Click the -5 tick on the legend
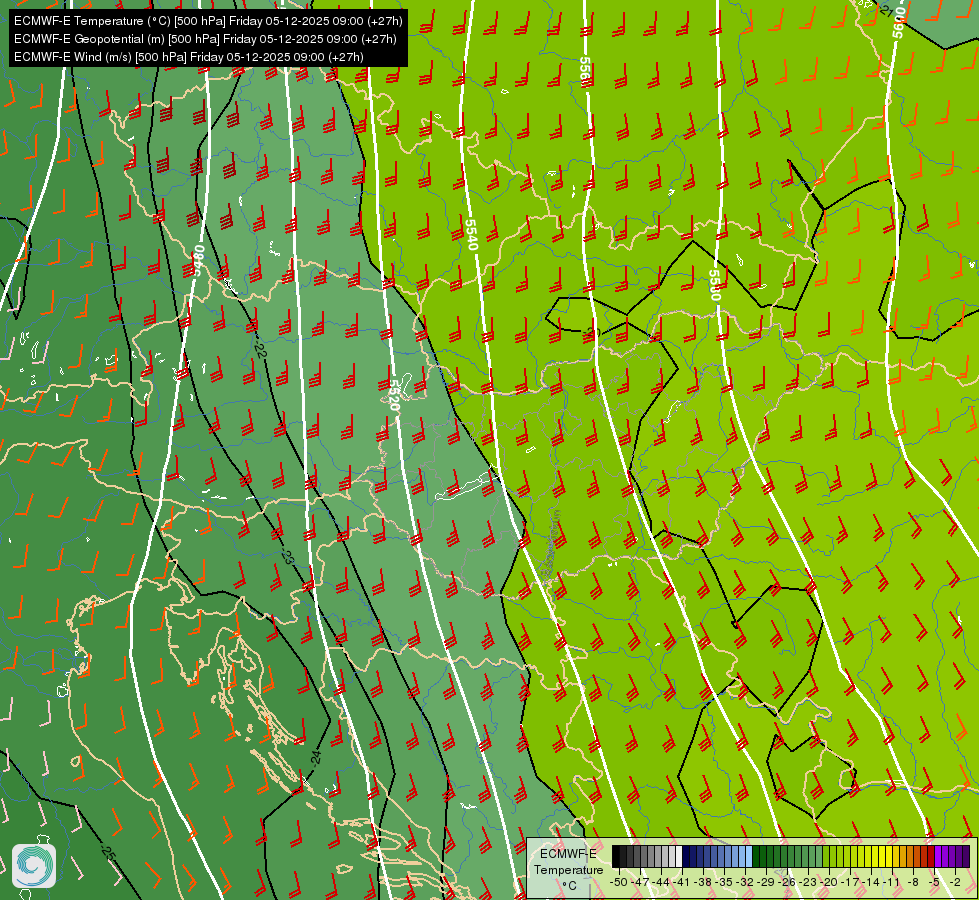Screen dimensions: 979x900 pyautogui.click(x=935, y=882)
